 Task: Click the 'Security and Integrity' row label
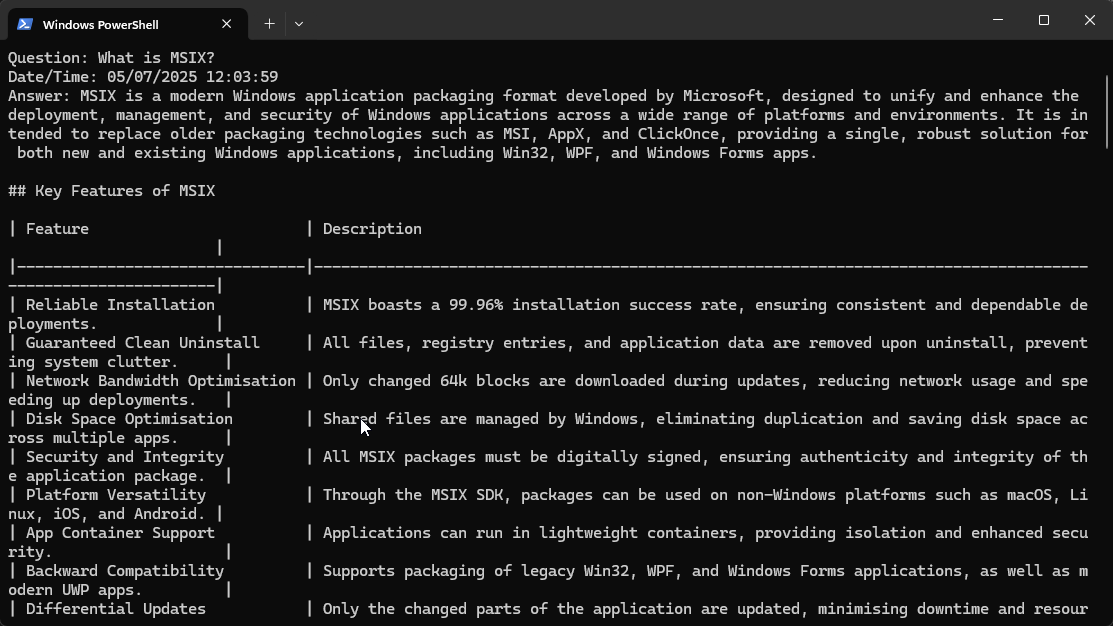[x=125, y=457]
